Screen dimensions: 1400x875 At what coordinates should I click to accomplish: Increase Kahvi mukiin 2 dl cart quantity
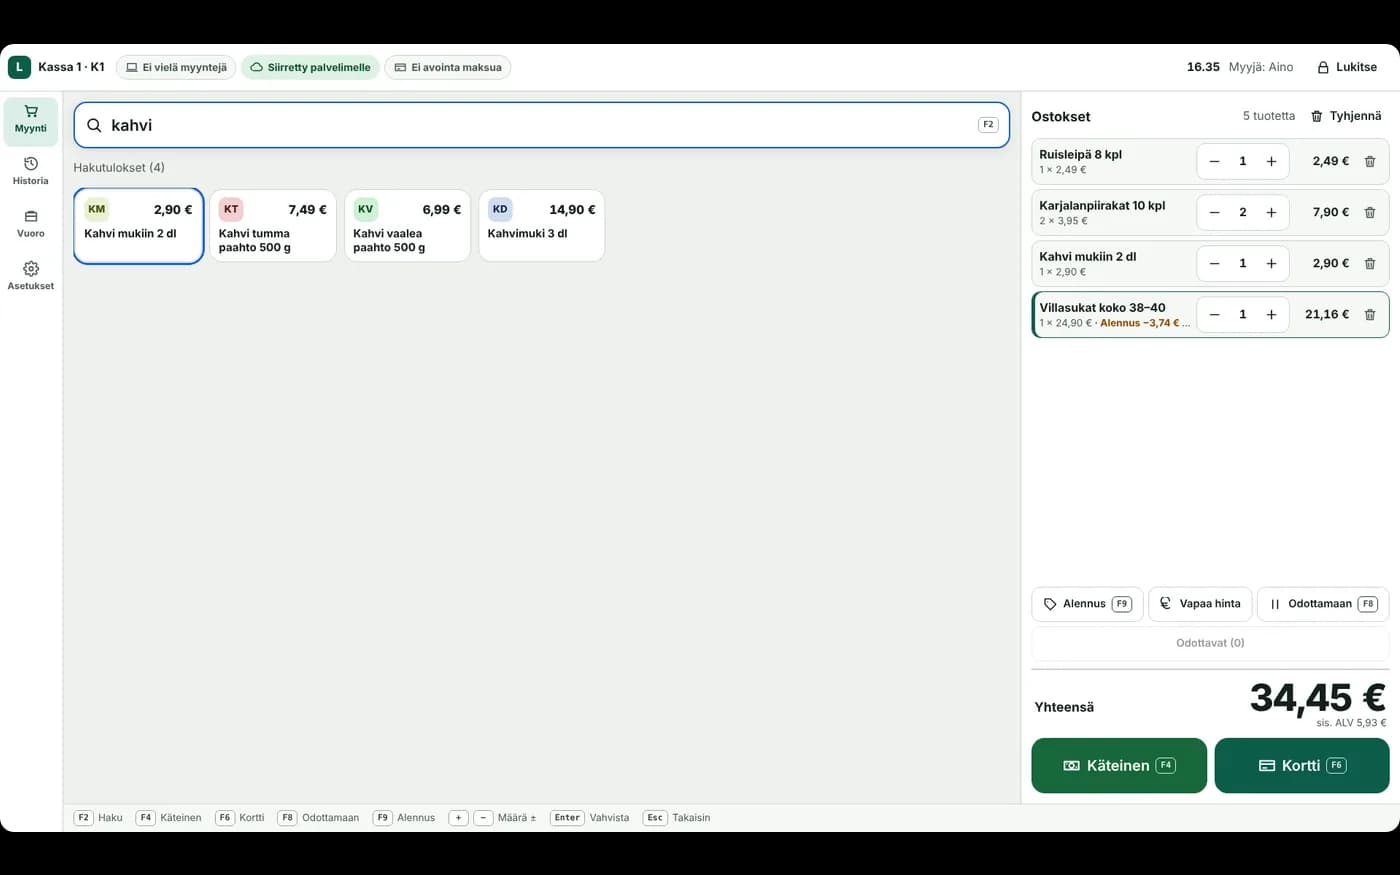(1271, 263)
